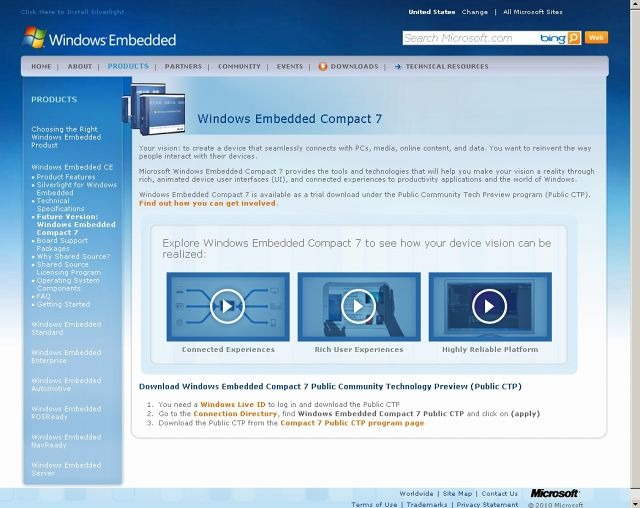Click the Trademarks footer link
Screen dimensions: 640x508
tap(427, 504)
